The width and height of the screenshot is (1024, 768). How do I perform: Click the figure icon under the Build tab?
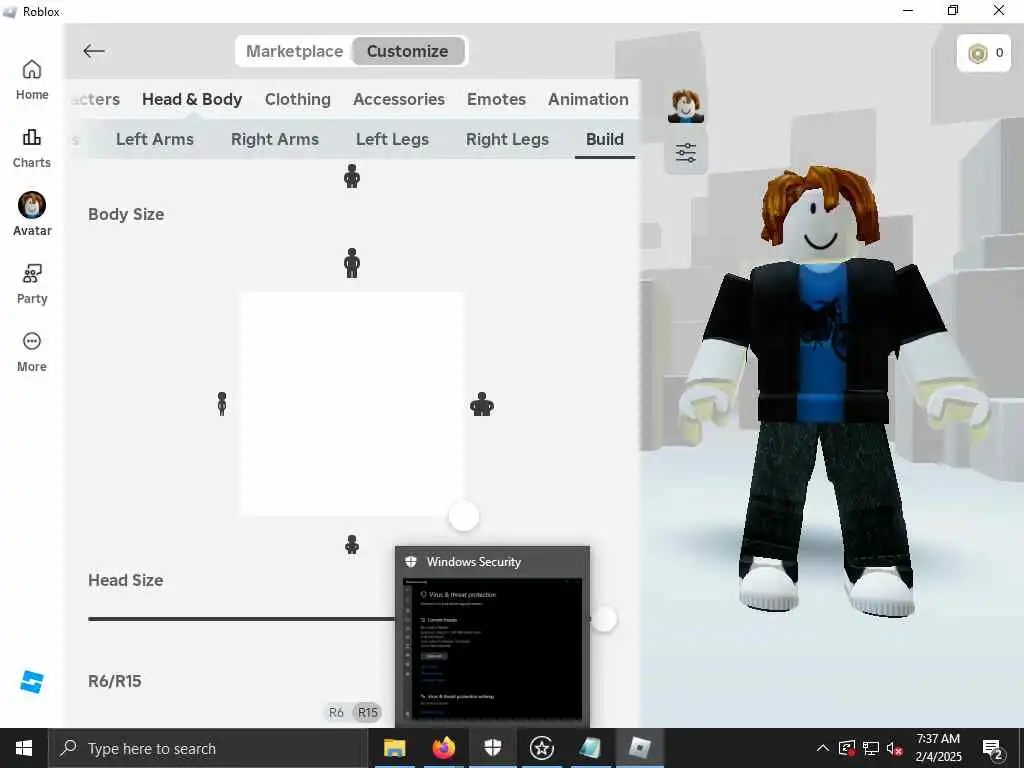pos(352,176)
